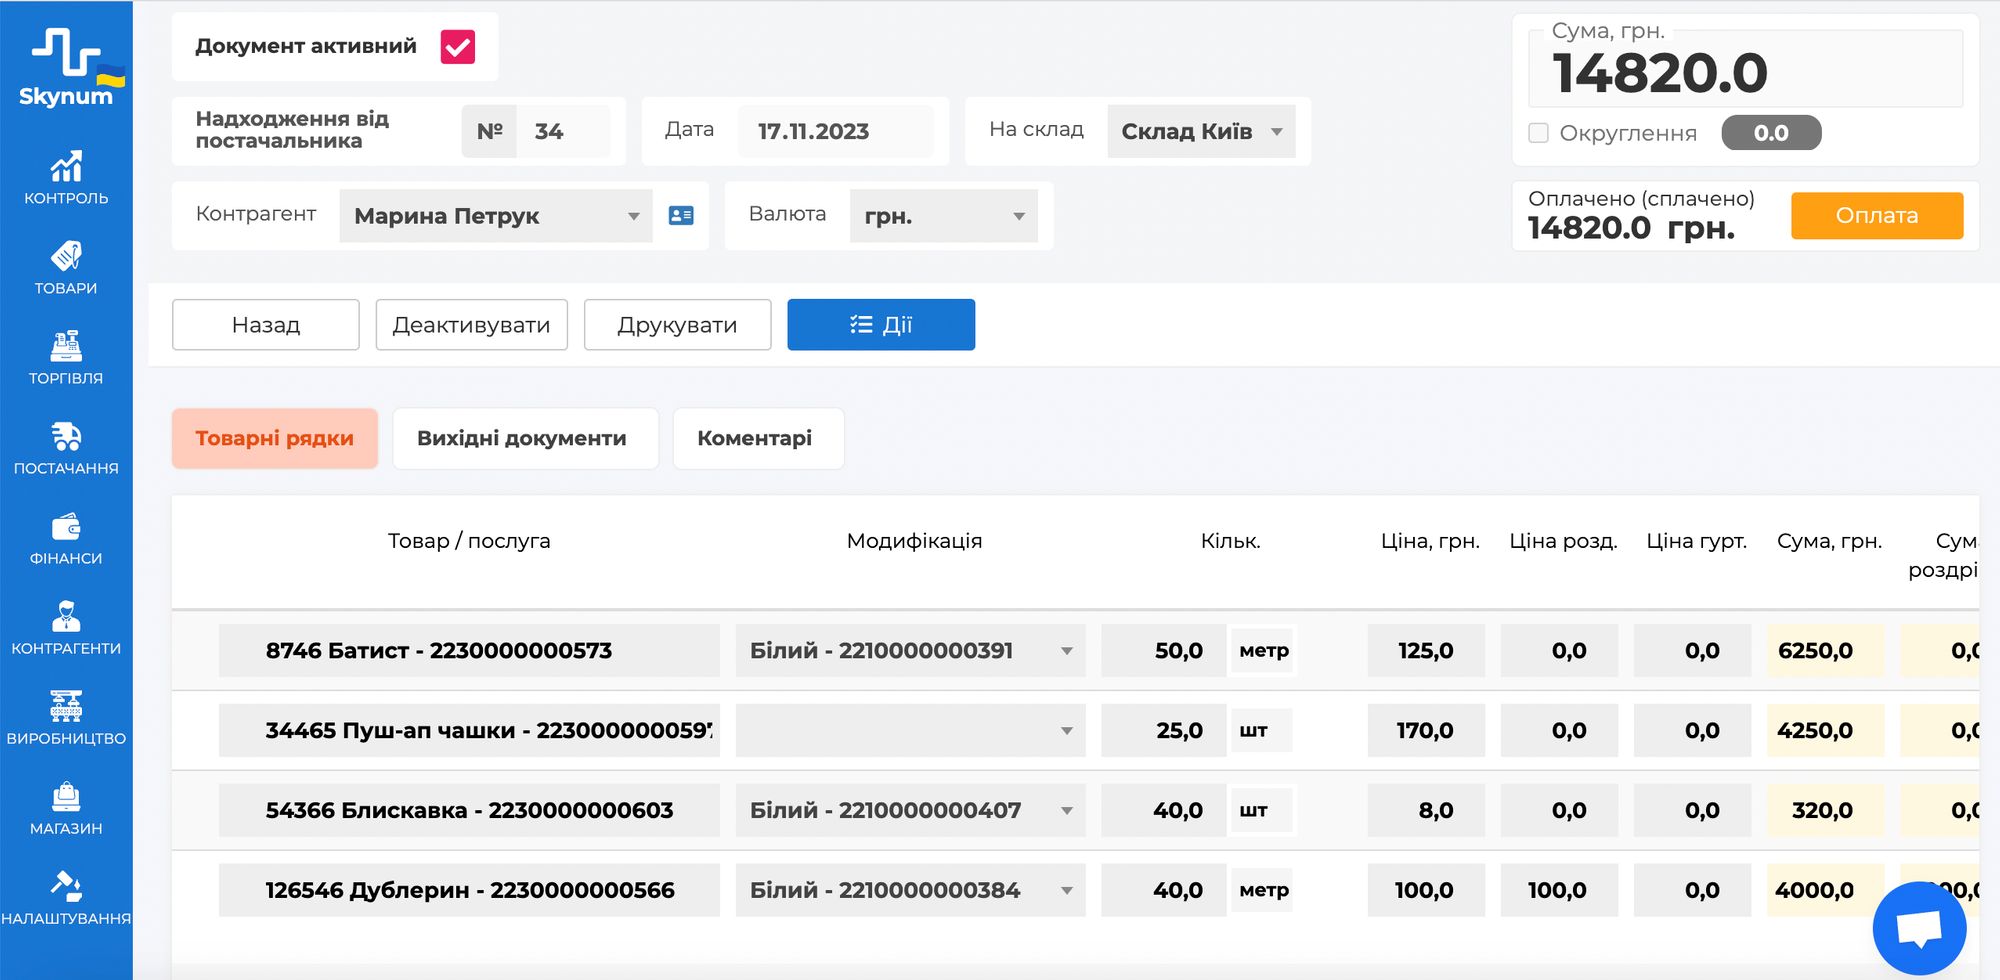Open Постачання delivery truck icon

point(66,448)
